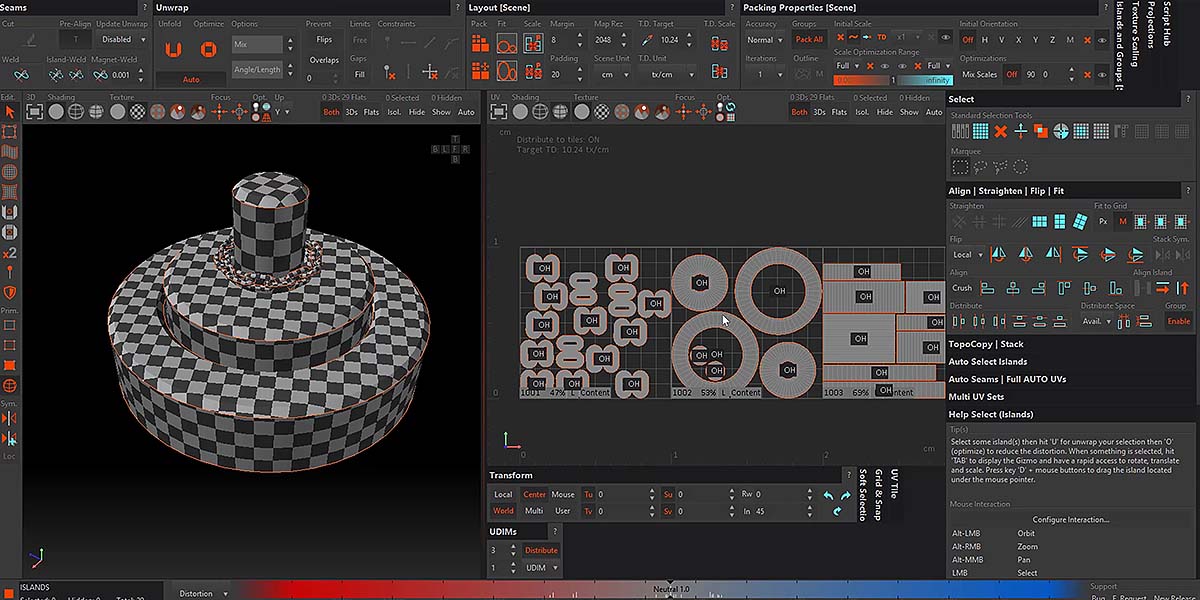
Task: Toggle Initial Orientation Off button
Action: [967, 40]
